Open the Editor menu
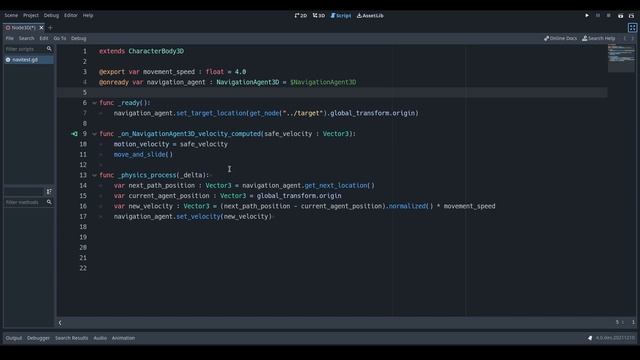The width and height of the screenshot is (640, 360). 70,15
